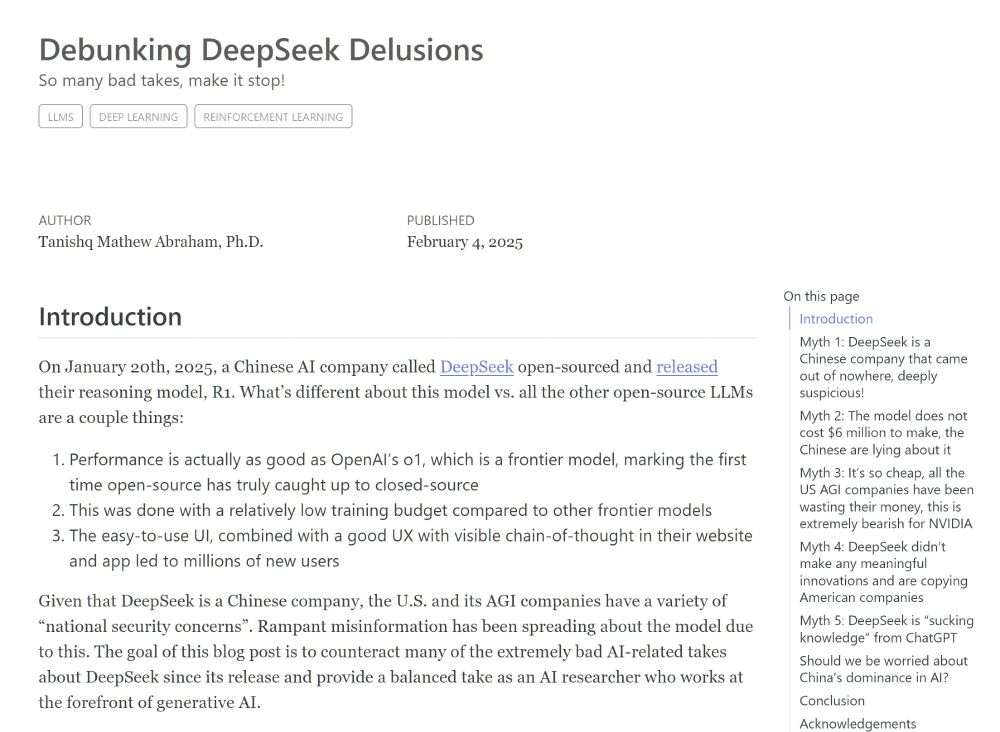
Task: Jump to Introduction in the page sidebar
Action: point(836,319)
